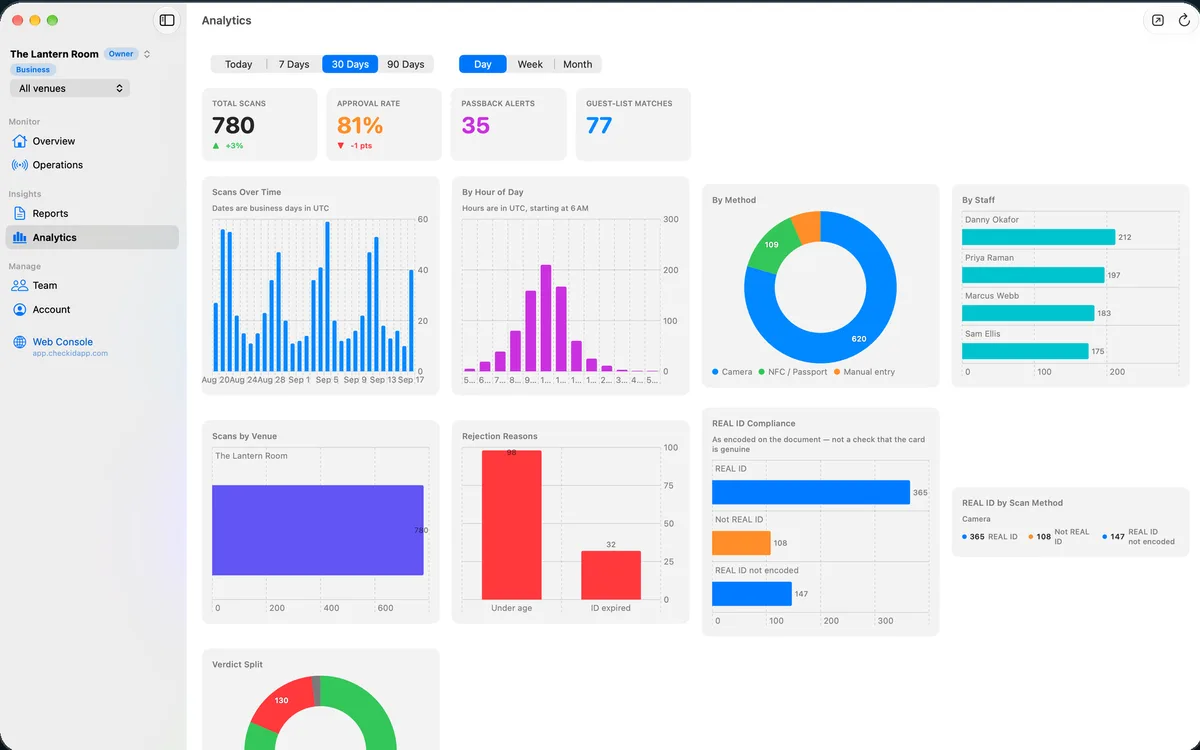
Task: Click the blue Camera legend dot
Action: tap(715, 372)
